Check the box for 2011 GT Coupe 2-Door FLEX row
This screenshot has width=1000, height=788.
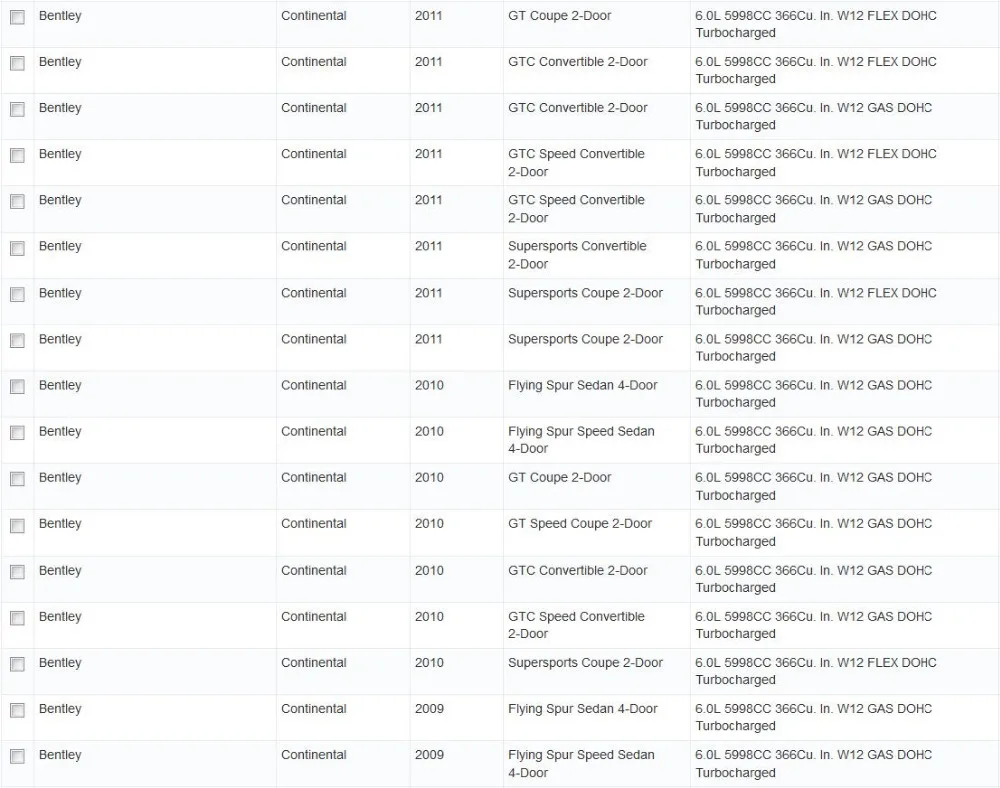pos(17,17)
